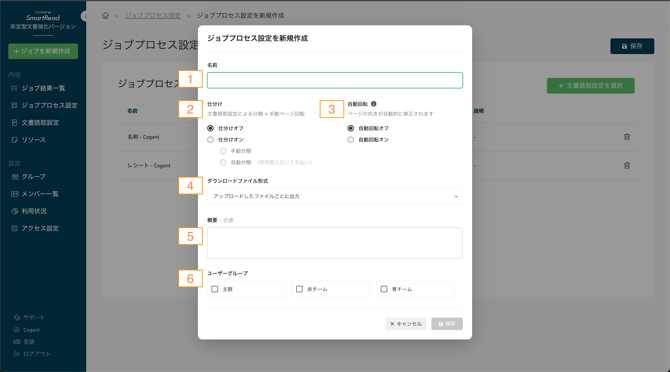The height and width of the screenshot is (372, 670).
Task: Click キャンセル button in dialog
Action: (406, 324)
